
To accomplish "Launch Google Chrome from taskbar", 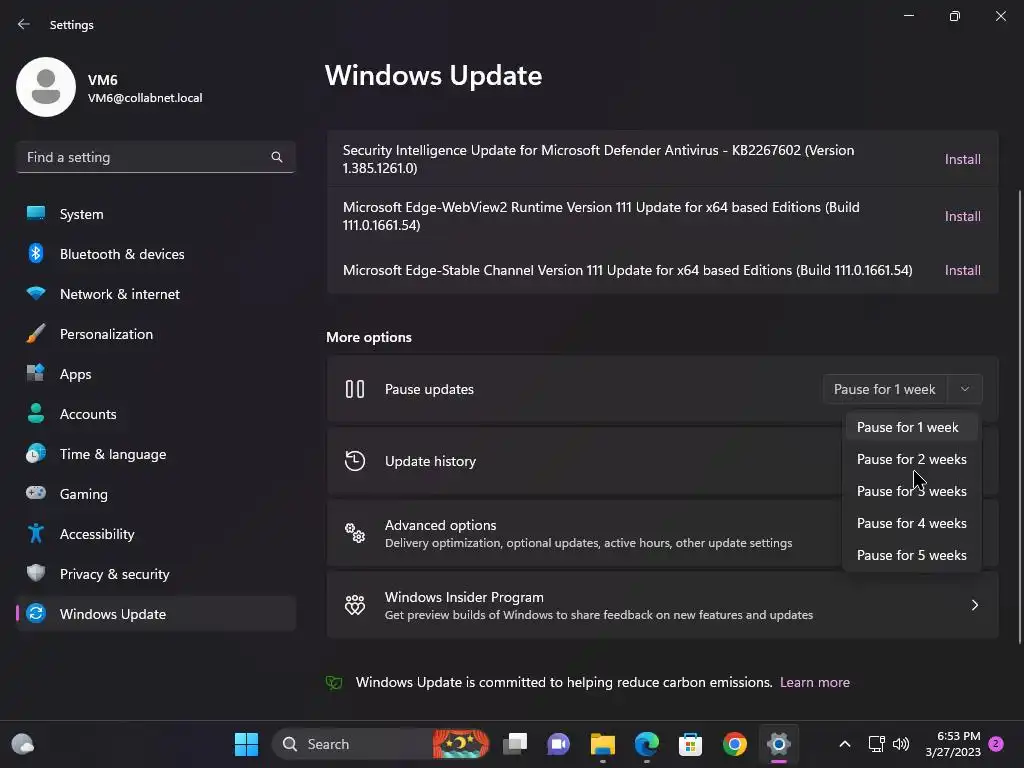I will pos(735,744).
